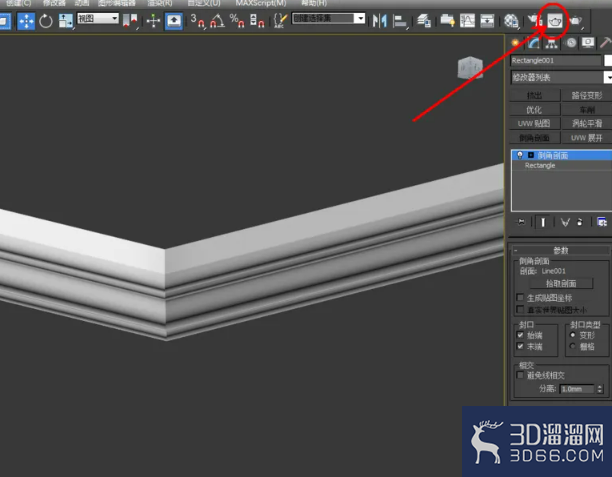Click the Mirror tool icon
612x477 pixels.
[379, 21]
